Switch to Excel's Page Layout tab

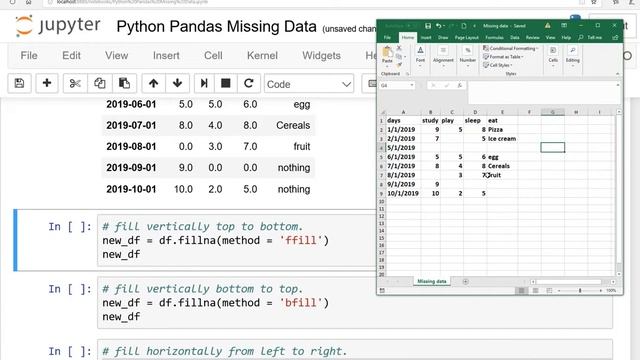[x=467, y=38]
